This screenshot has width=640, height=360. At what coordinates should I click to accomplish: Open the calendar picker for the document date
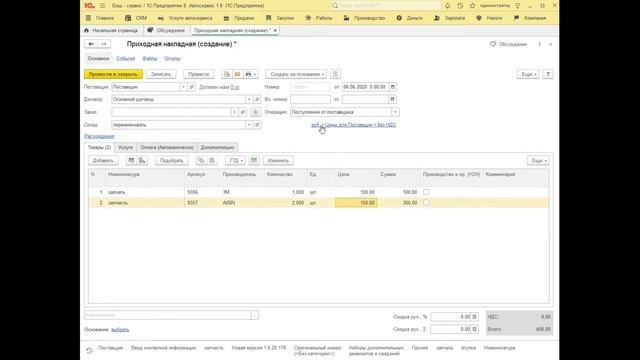[393, 87]
